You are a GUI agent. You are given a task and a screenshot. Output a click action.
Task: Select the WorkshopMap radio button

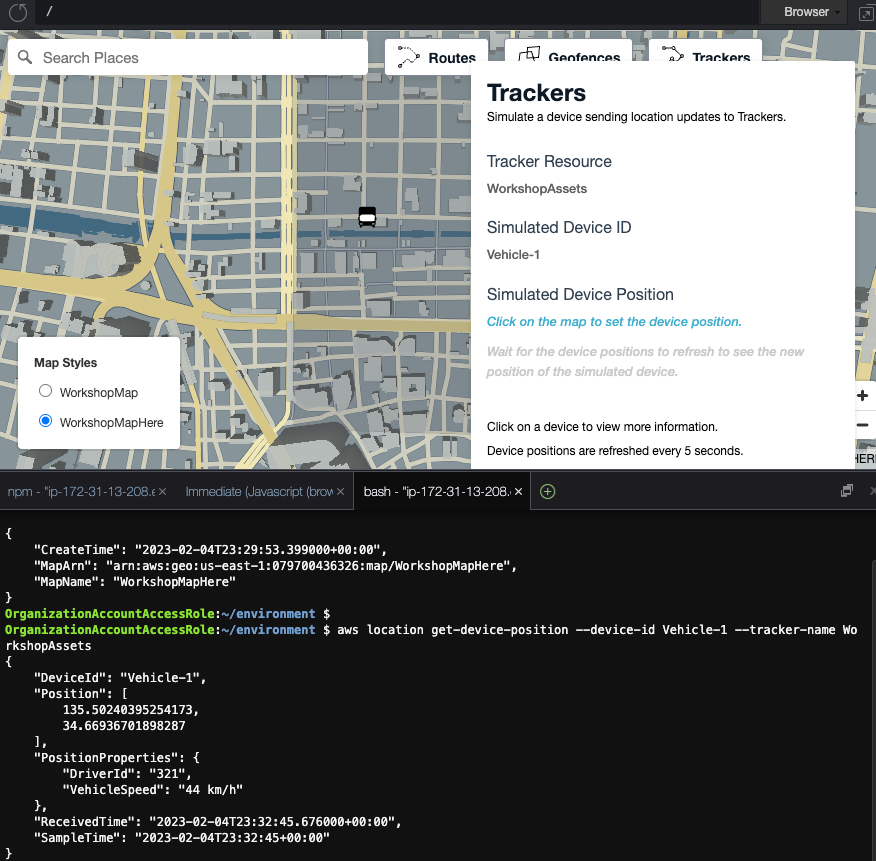coord(46,391)
